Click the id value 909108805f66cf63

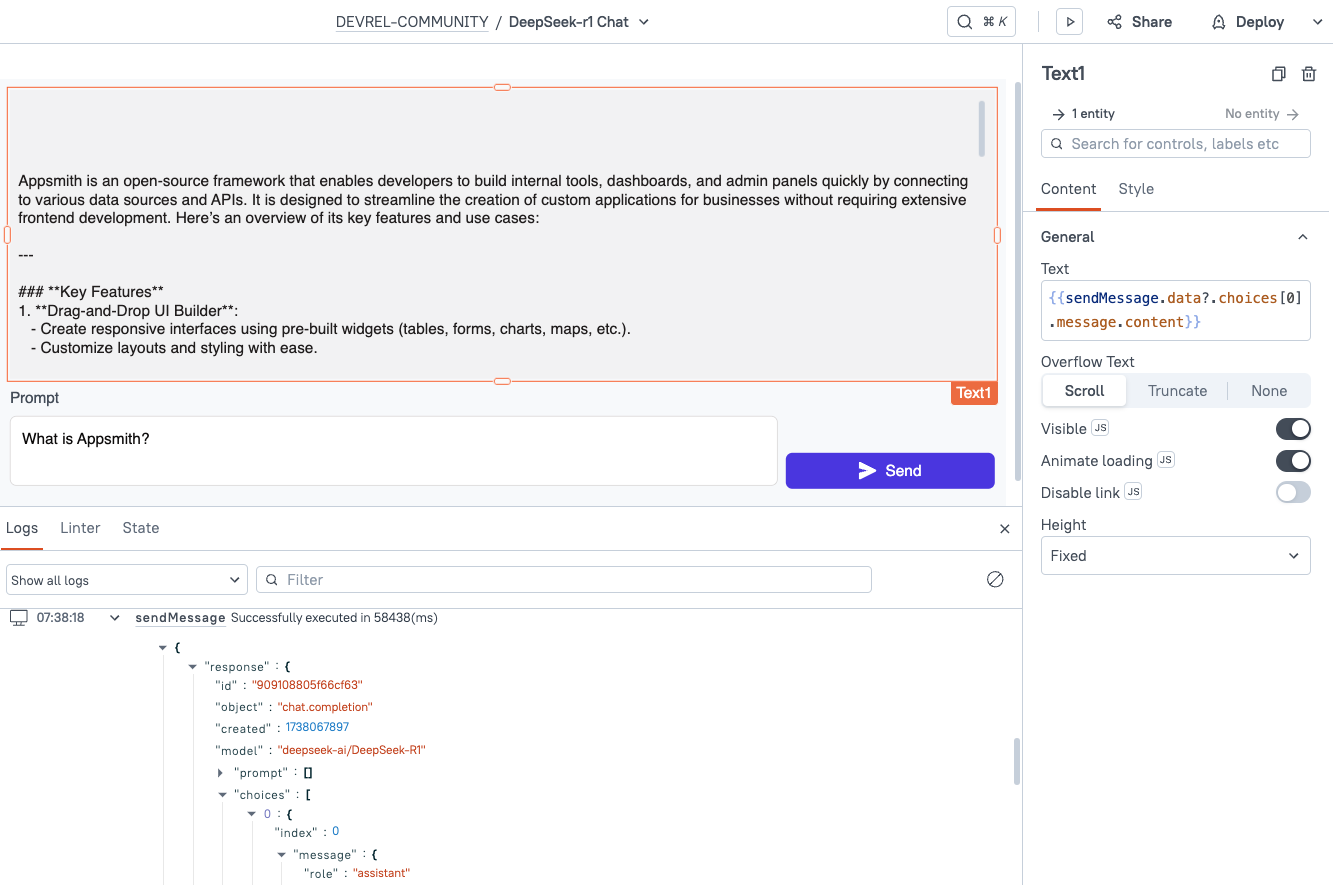(307, 685)
